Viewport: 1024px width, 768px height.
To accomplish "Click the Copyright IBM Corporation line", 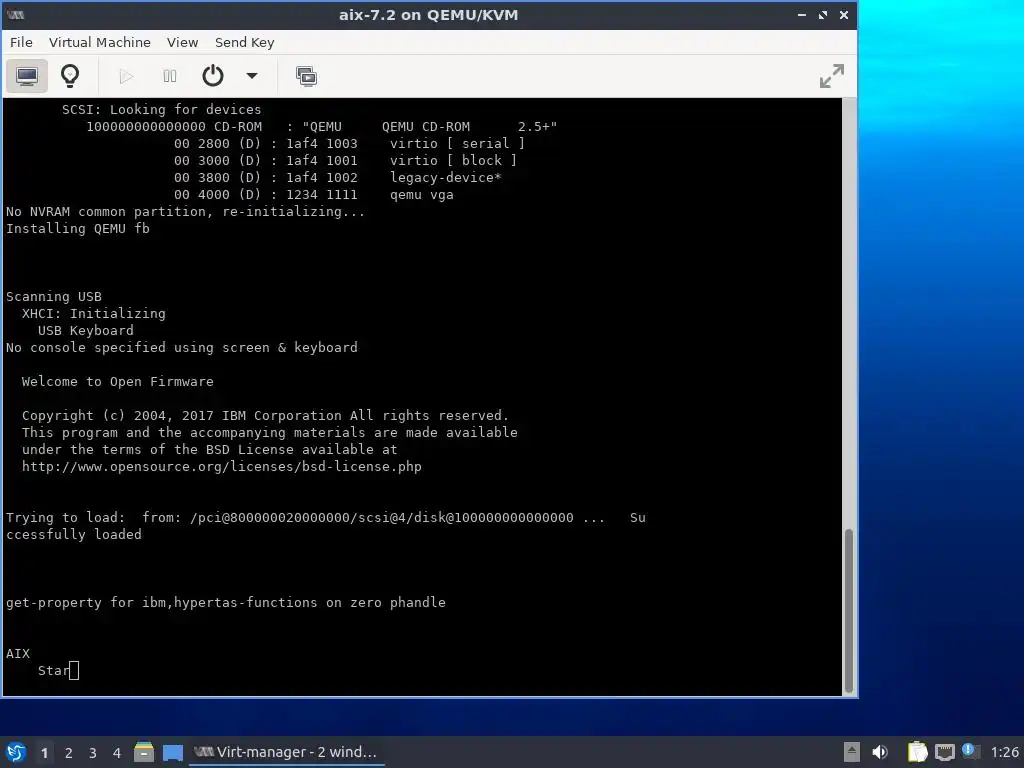I will [x=264, y=415].
